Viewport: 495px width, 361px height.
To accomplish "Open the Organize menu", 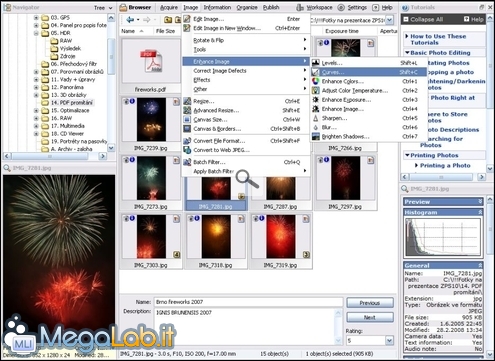I will point(247,7).
